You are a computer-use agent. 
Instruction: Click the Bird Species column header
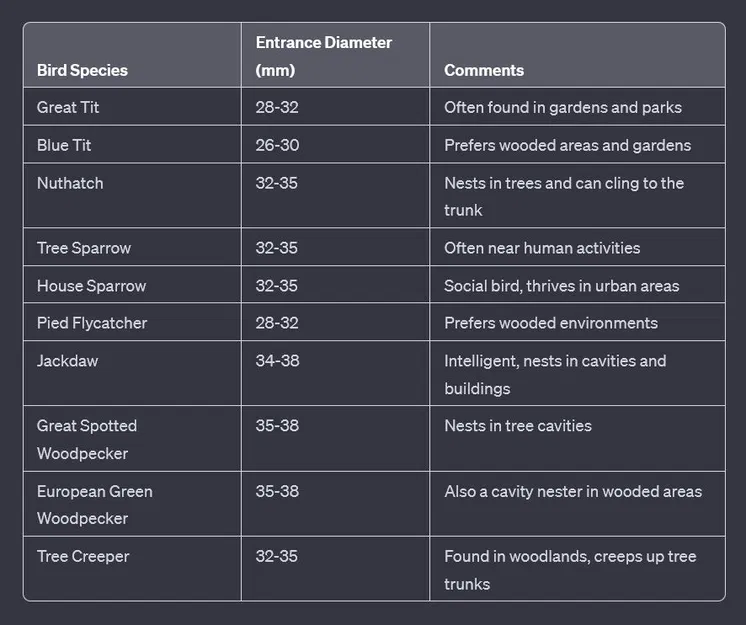point(82,70)
